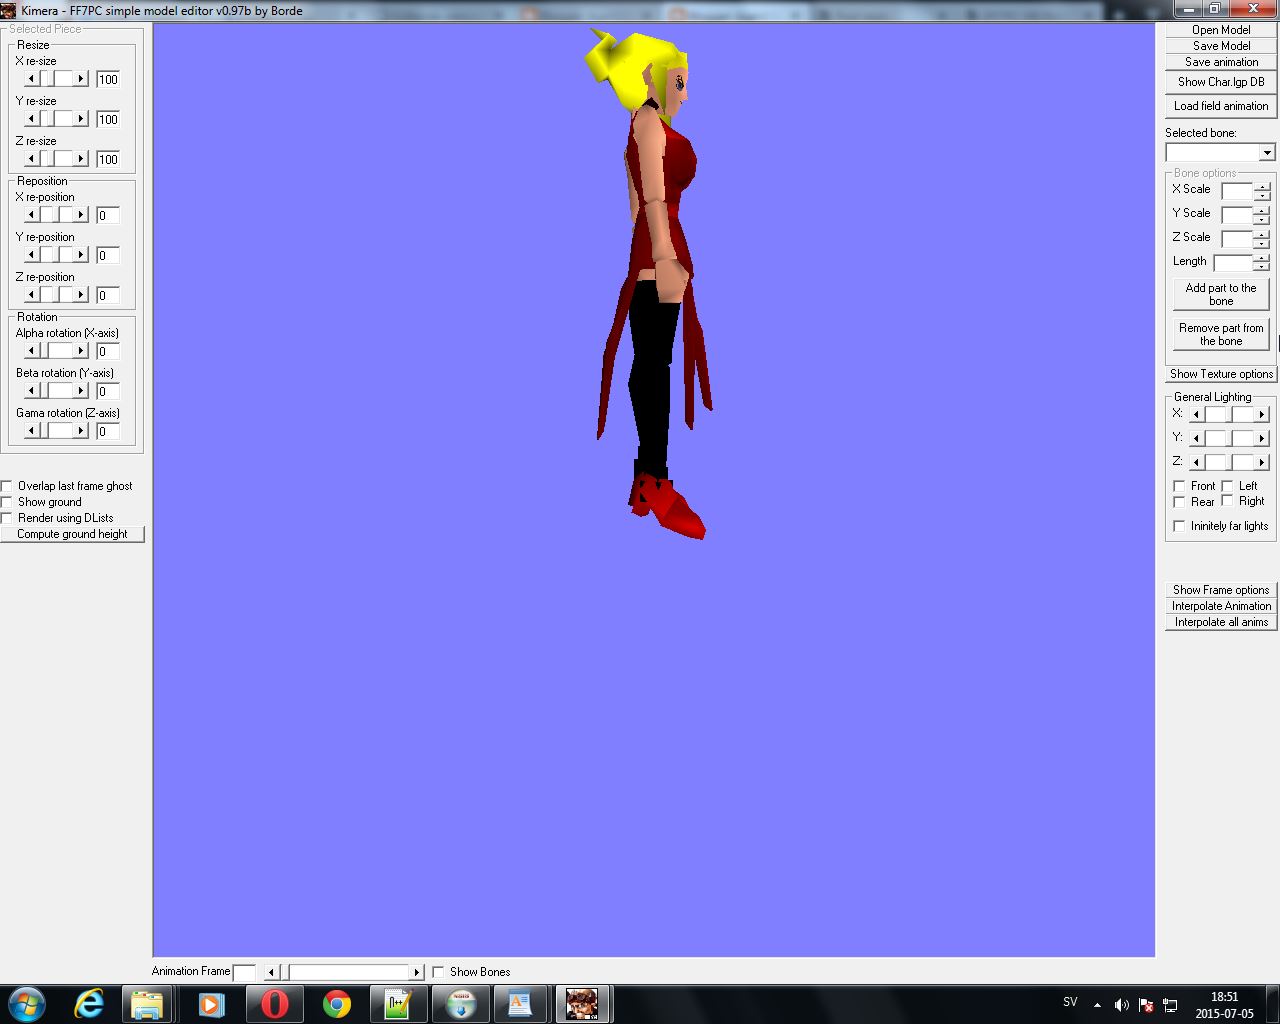Select Kimera app icon in taskbar
Screen dimensions: 1280x1024
pos(582,1004)
